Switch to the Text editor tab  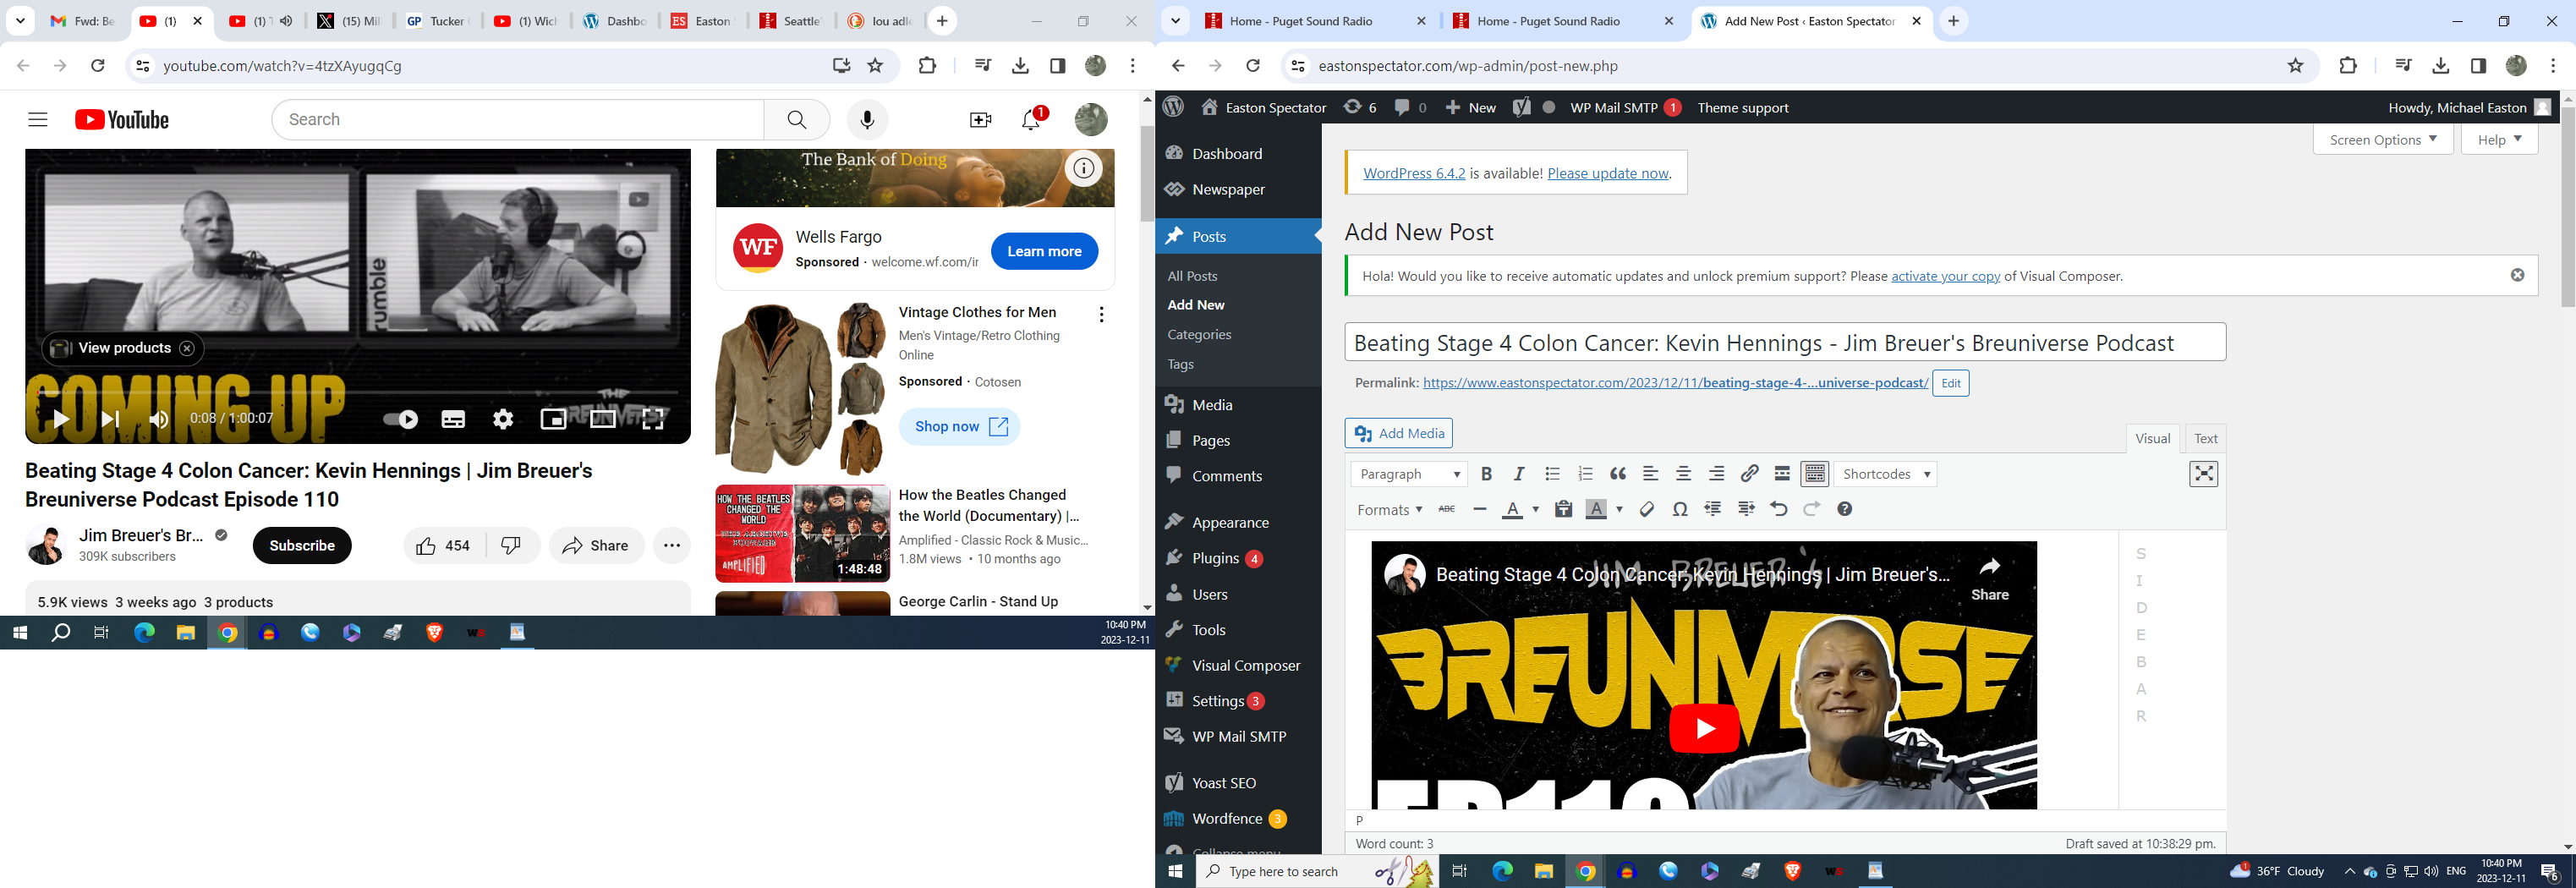click(2205, 438)
